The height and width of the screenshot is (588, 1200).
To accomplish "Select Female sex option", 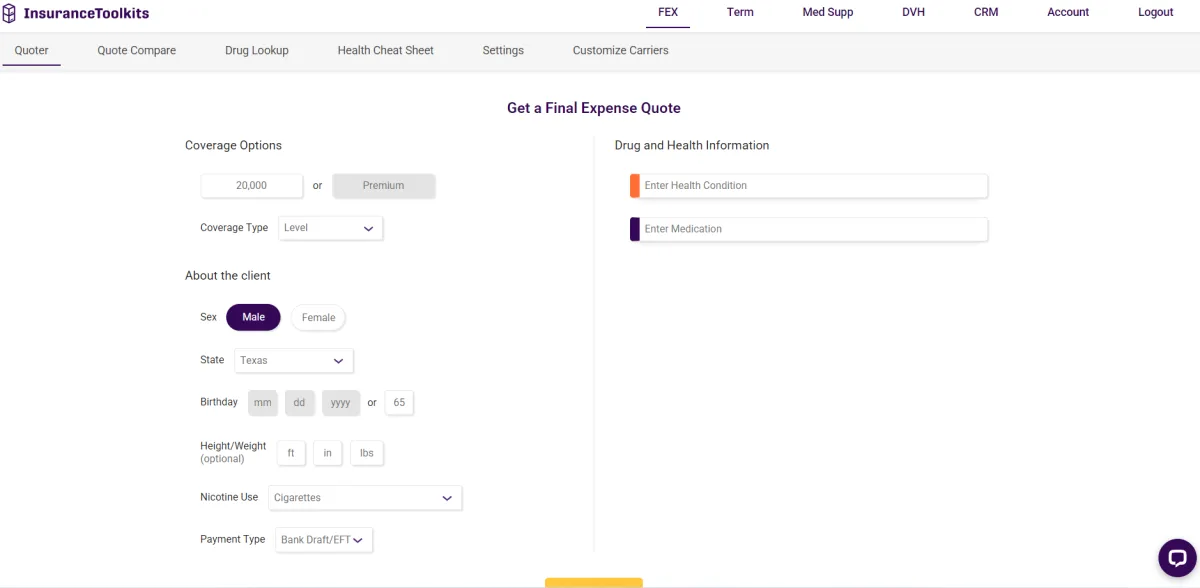I will pos(318,318).
